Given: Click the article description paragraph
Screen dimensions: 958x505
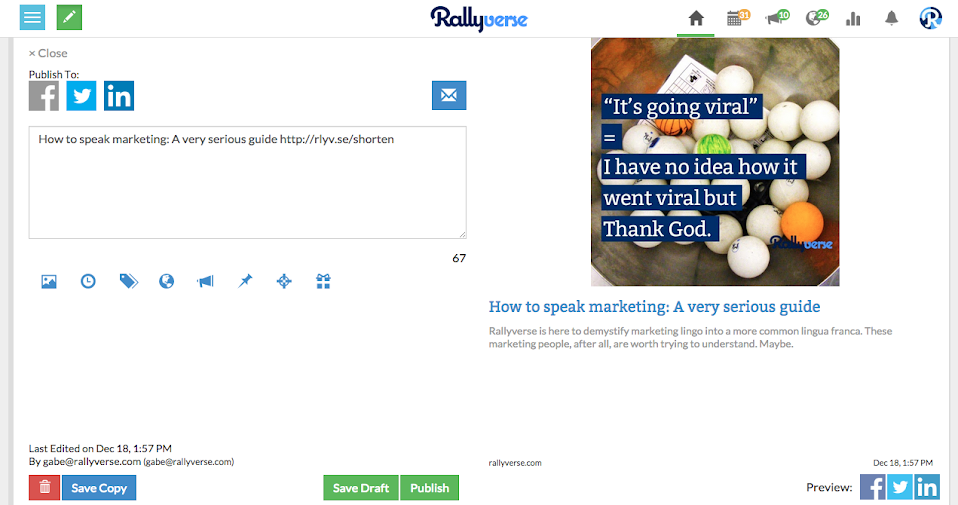Looking at the screenshot, I should 690,337.
